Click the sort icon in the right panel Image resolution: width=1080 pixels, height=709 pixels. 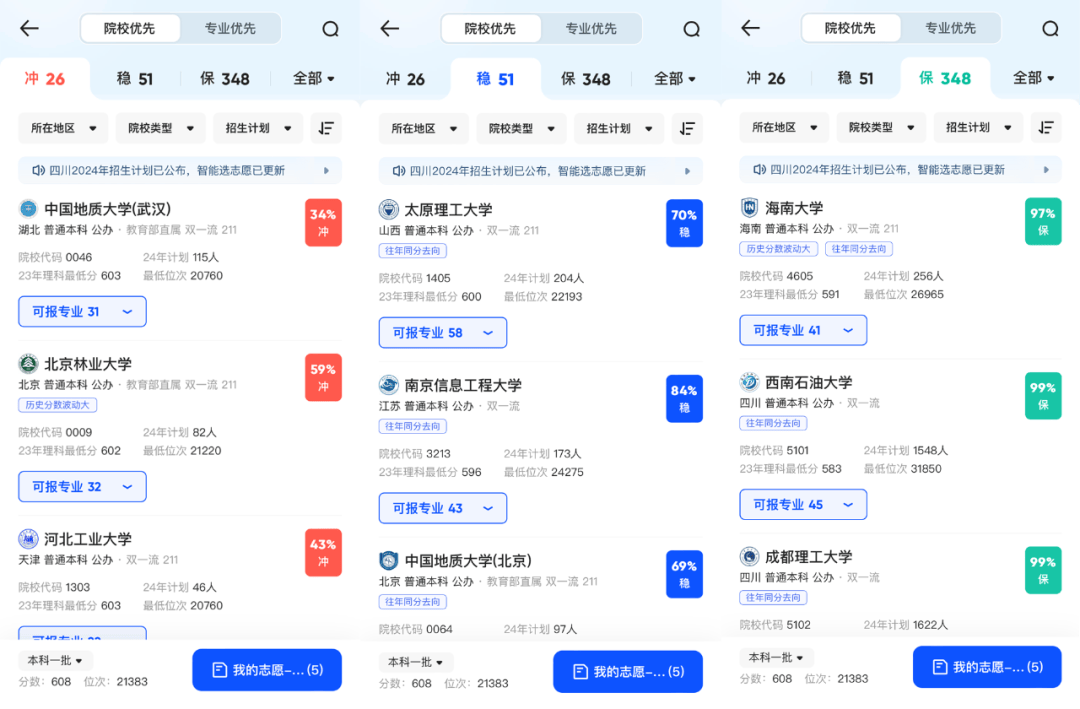1046,127
